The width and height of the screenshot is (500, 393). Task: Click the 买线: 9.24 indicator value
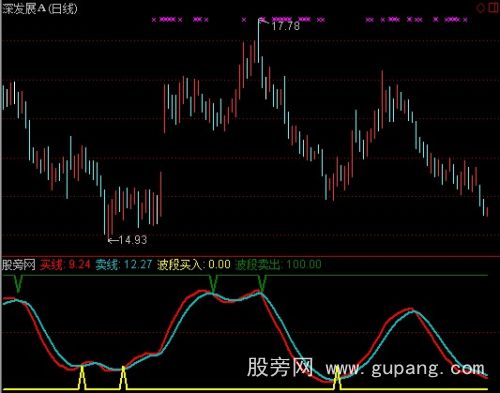(x=65, y=265)
